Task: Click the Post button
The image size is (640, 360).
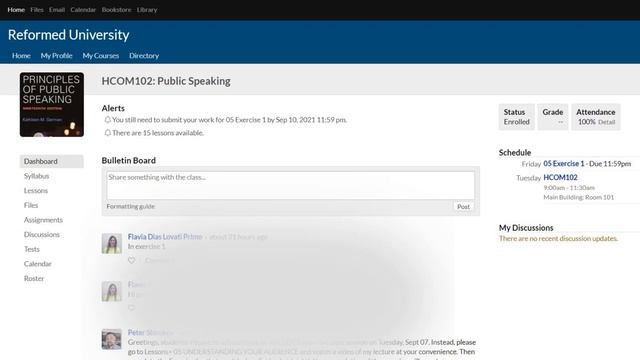Action: pyautogui.click(x=463, y=207)
